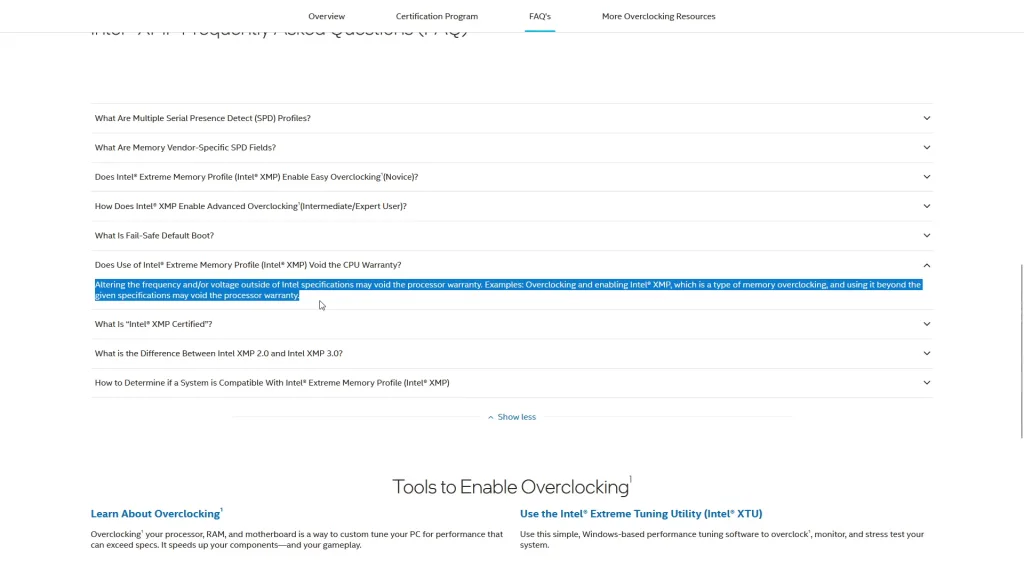1024x576 pixels.
Task: Click "Does Use of Intel XMP Void the CPU Warranty?"
Action: pos(248,265)
